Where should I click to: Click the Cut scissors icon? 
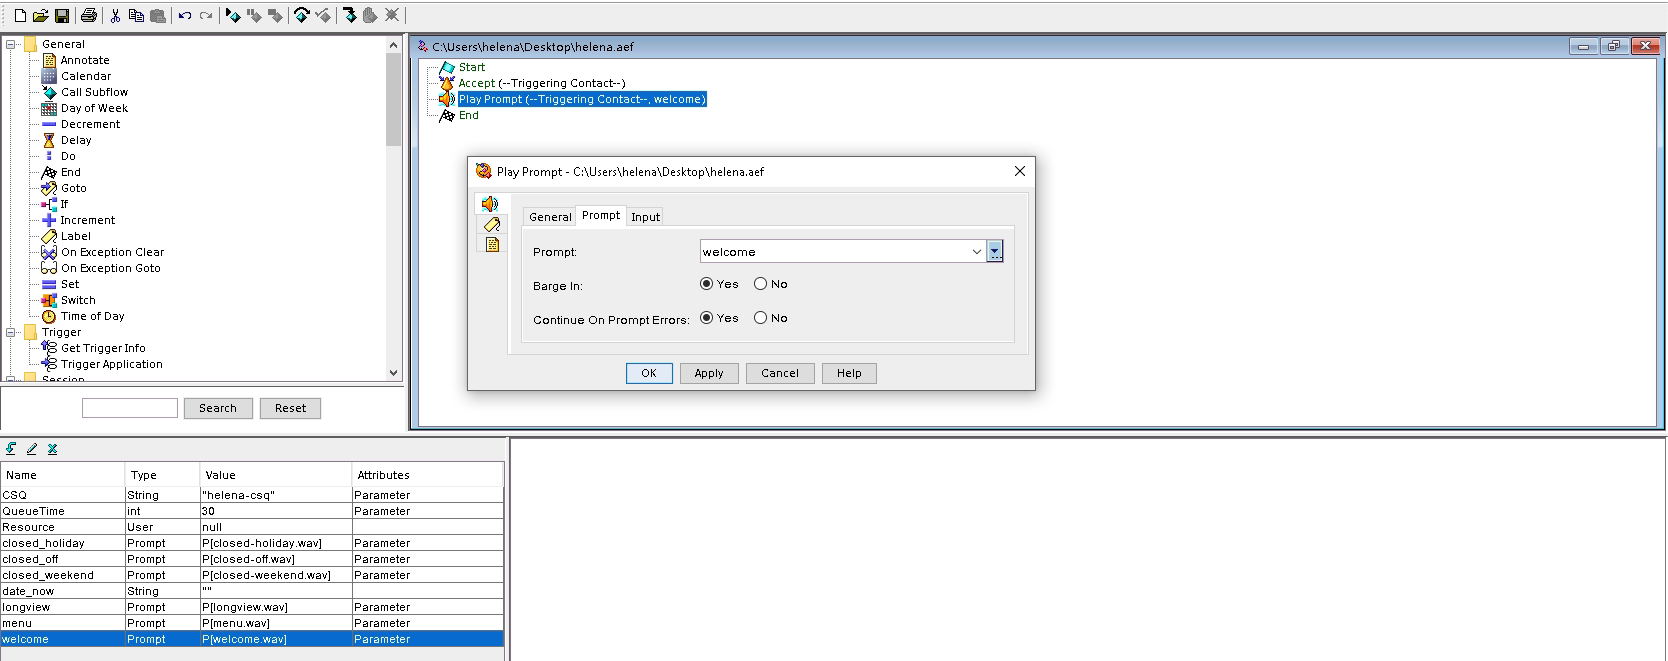click(x=115, y=16)
